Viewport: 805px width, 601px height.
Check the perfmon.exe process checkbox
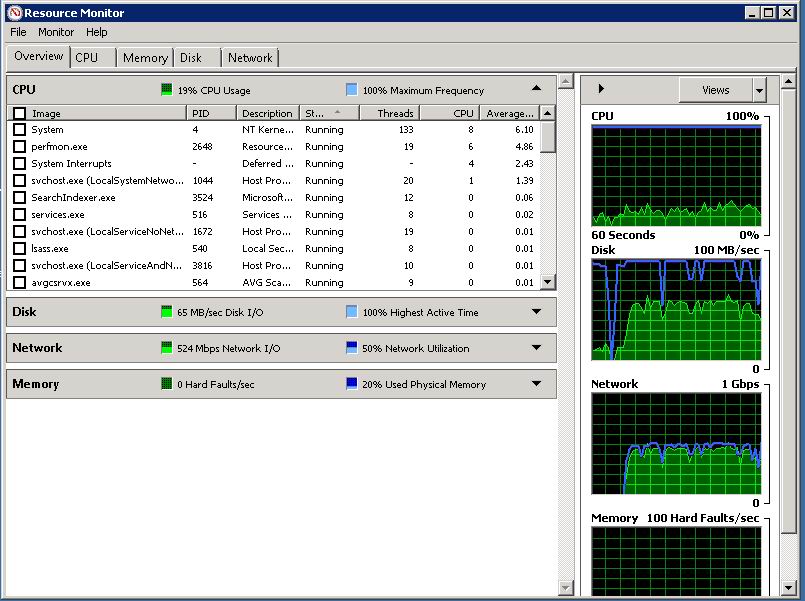coord(19,147)
